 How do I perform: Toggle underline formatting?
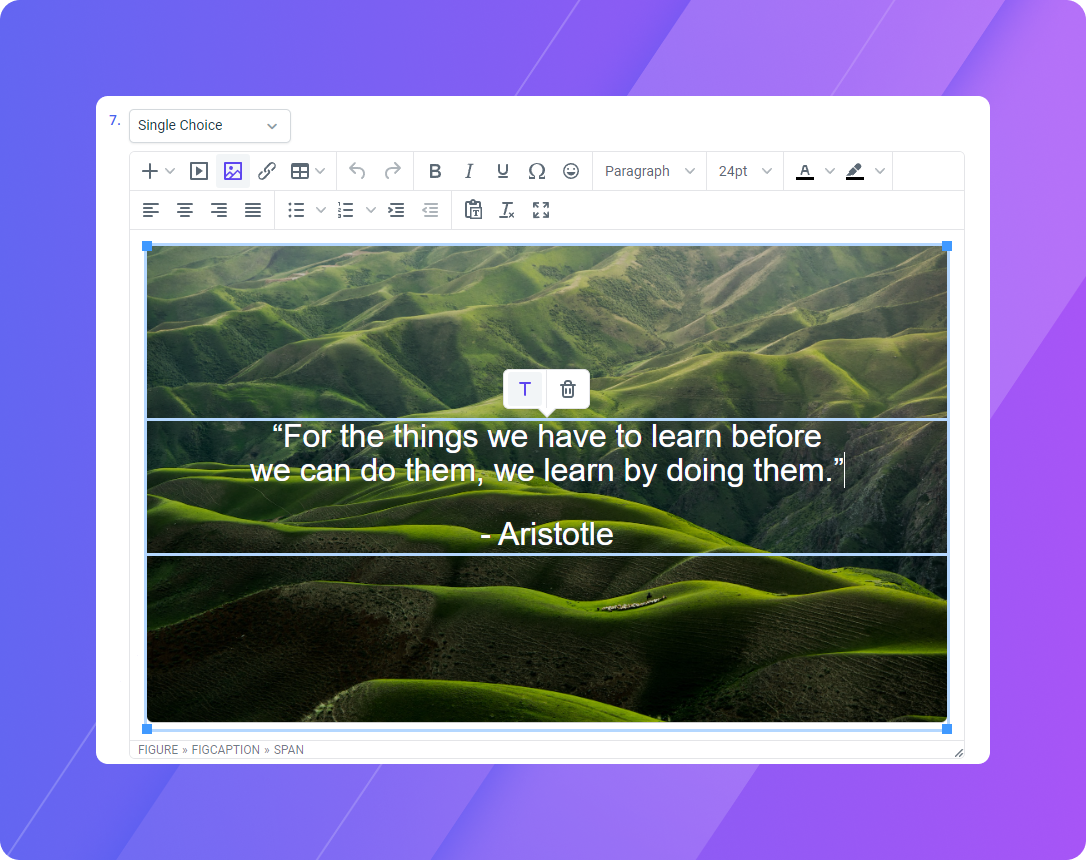coord(503,171)
